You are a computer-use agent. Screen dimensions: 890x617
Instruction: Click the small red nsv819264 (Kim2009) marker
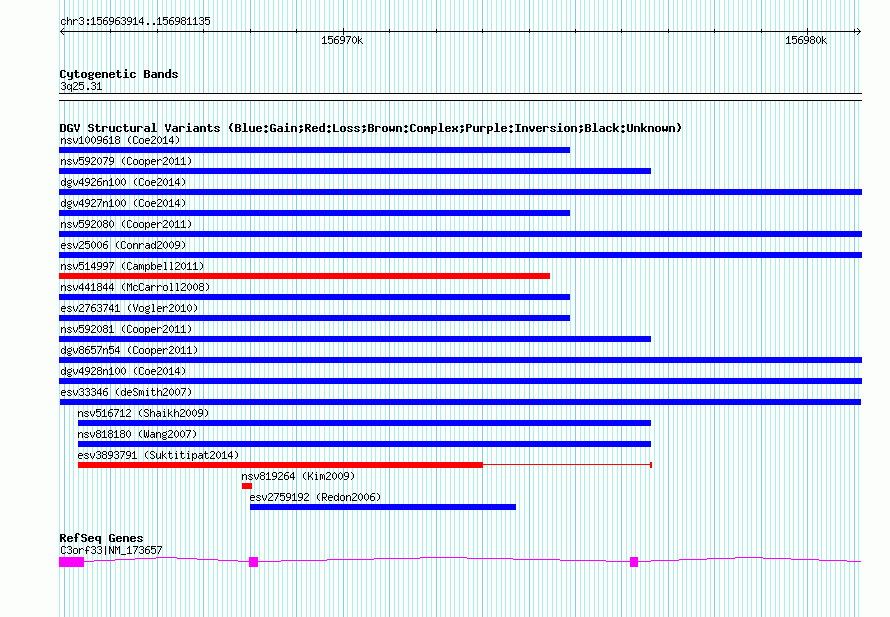[x=247, y=486]
